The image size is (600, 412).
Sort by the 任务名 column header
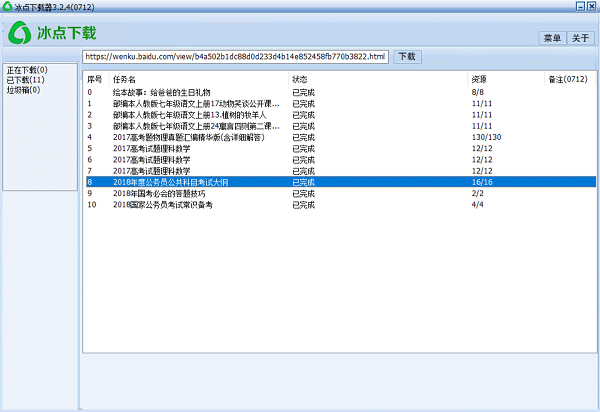tap(124, 79)
